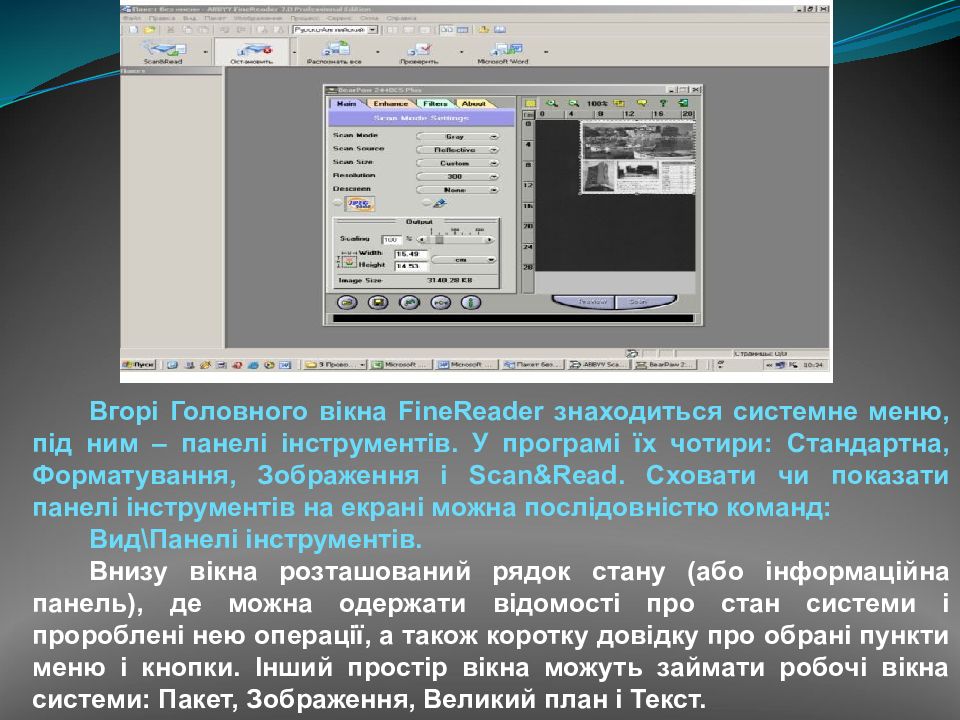Click the scanned image thumbnail in the preview area
This screenshot has width=960, height=720.
pos(637,157)
